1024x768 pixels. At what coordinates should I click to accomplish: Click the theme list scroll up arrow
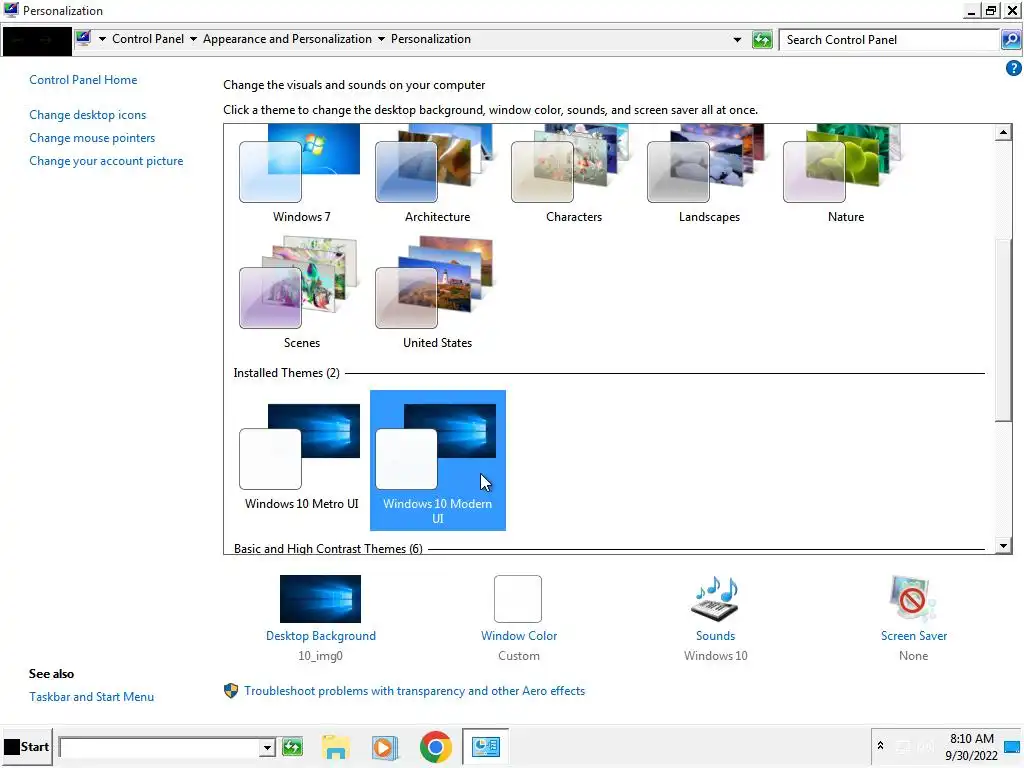[x=1003, y=133]
